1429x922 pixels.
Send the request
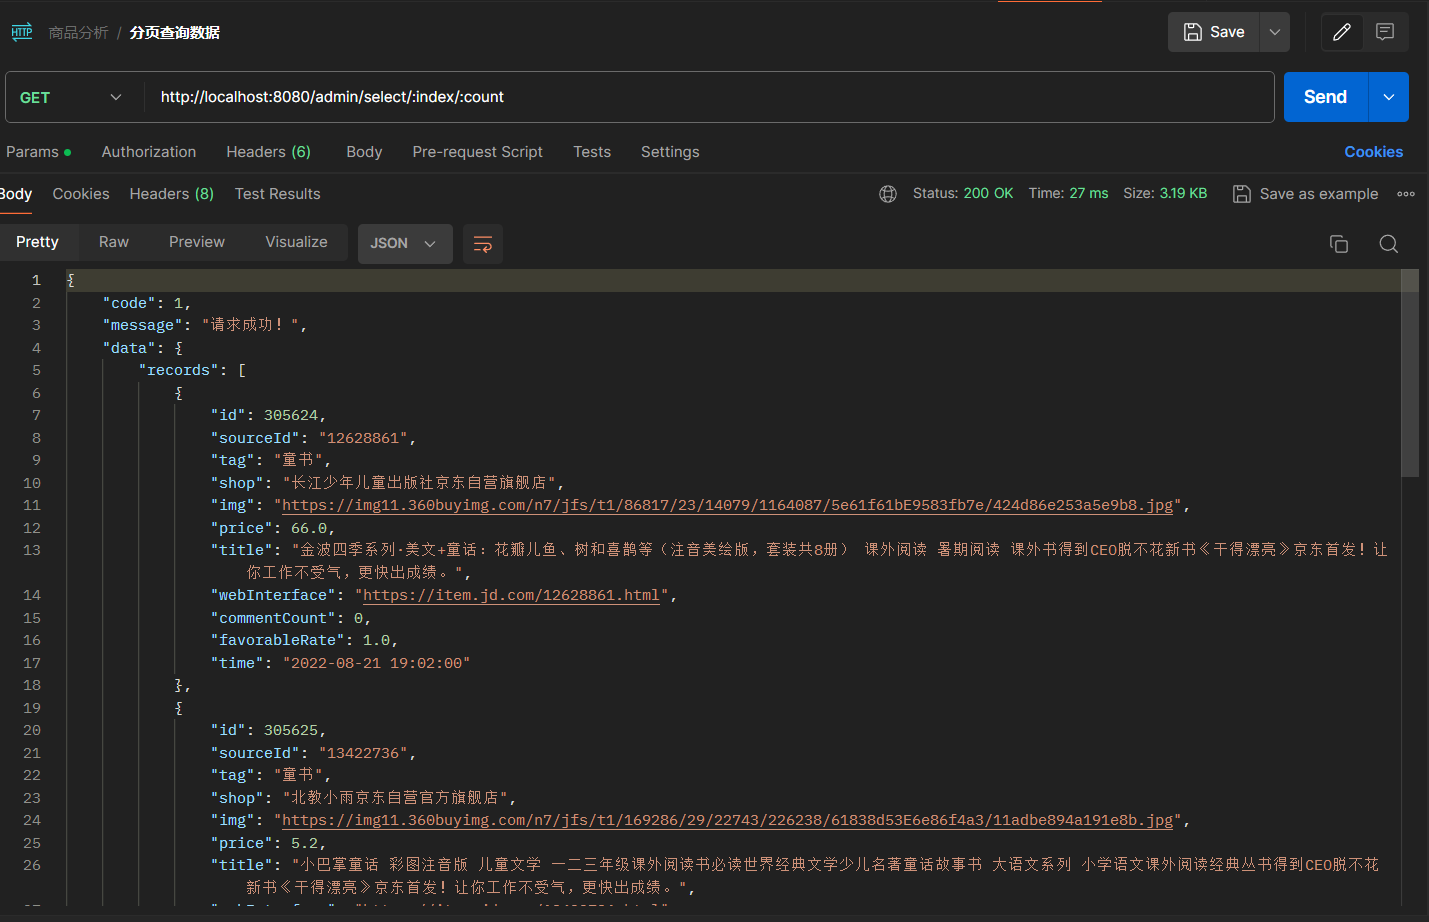tap(1325, 97)
